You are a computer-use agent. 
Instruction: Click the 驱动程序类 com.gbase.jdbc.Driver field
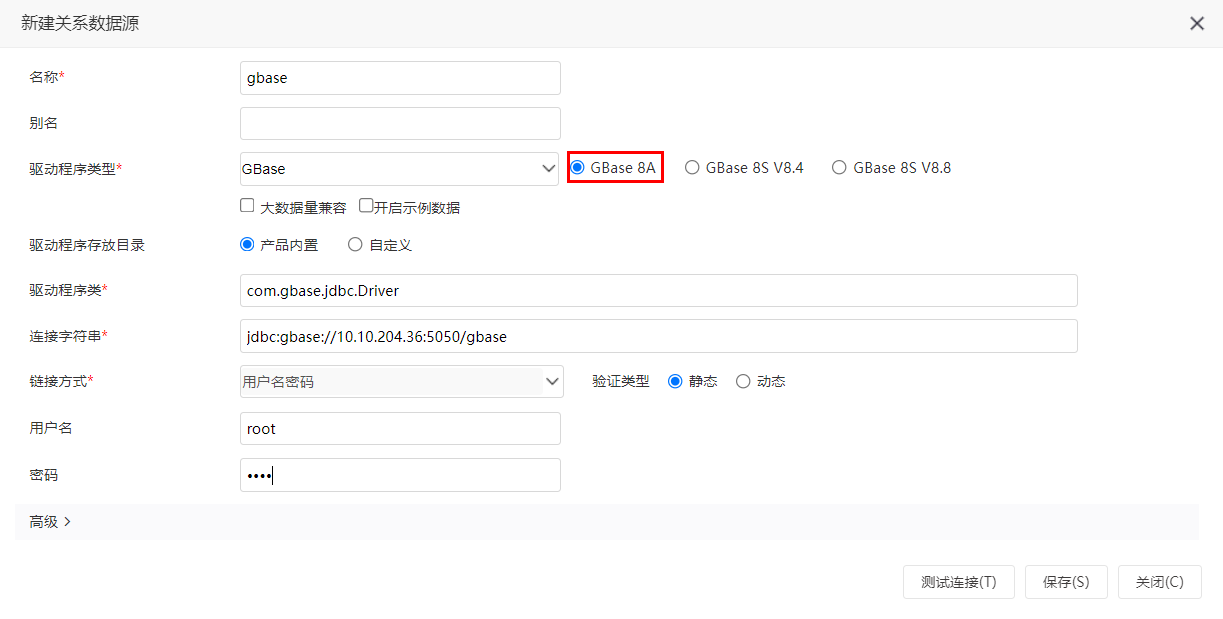point(659,290)
